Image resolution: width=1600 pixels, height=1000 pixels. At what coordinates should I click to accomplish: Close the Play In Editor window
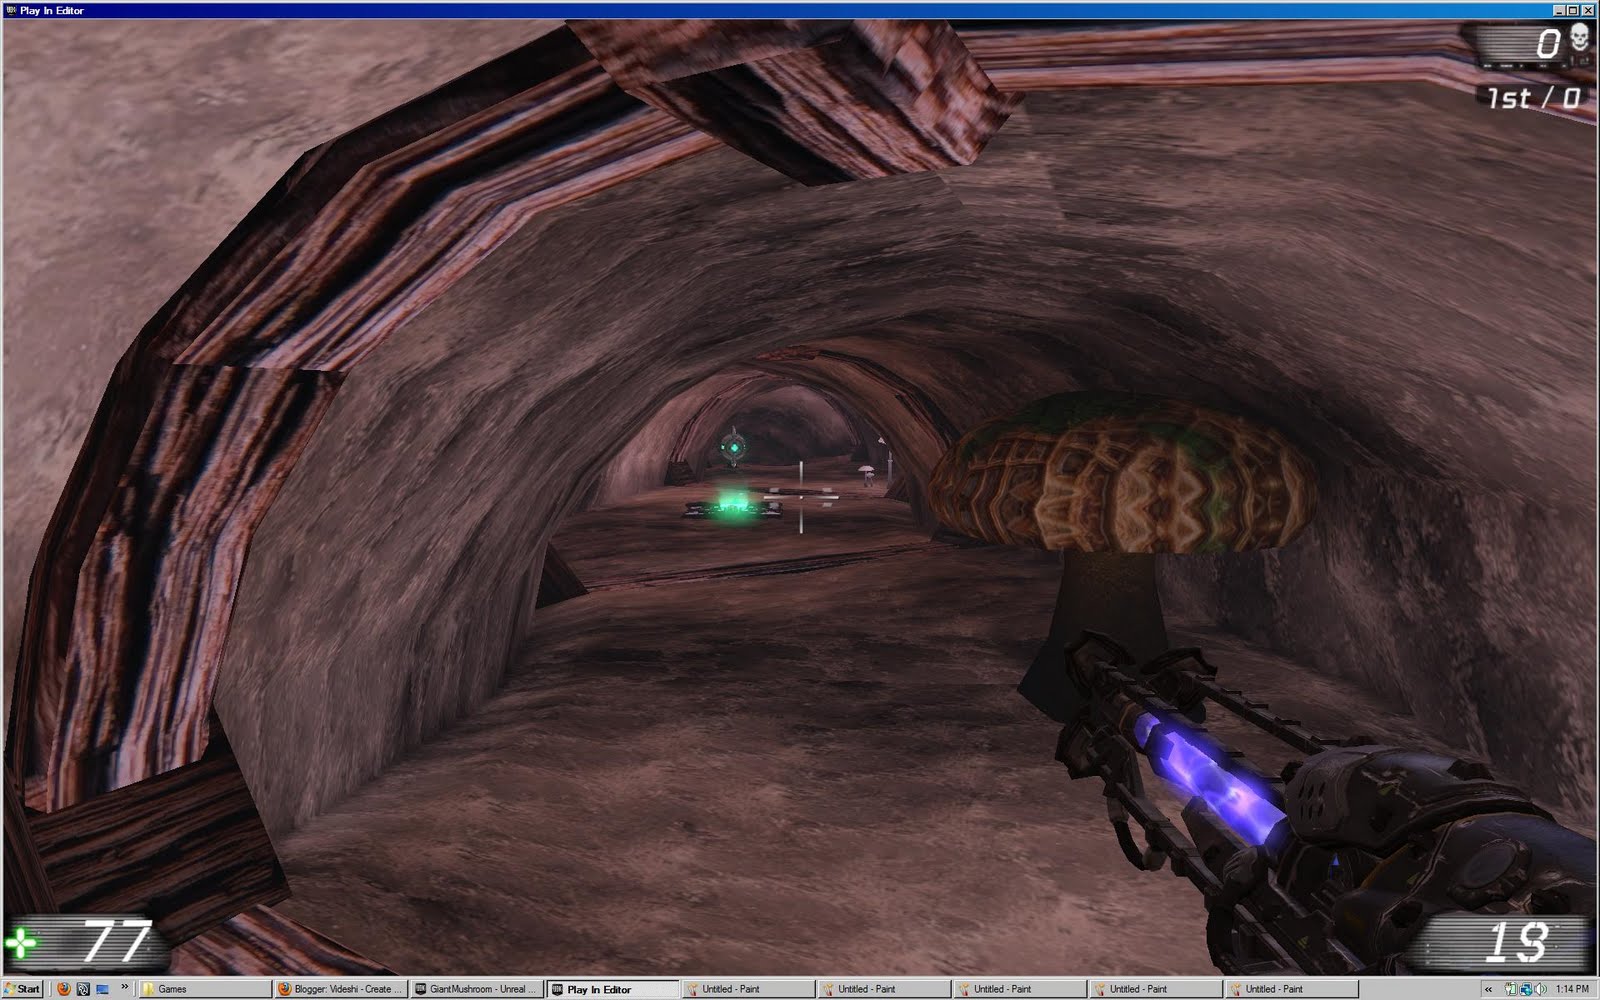click(x=1588, y=10)
